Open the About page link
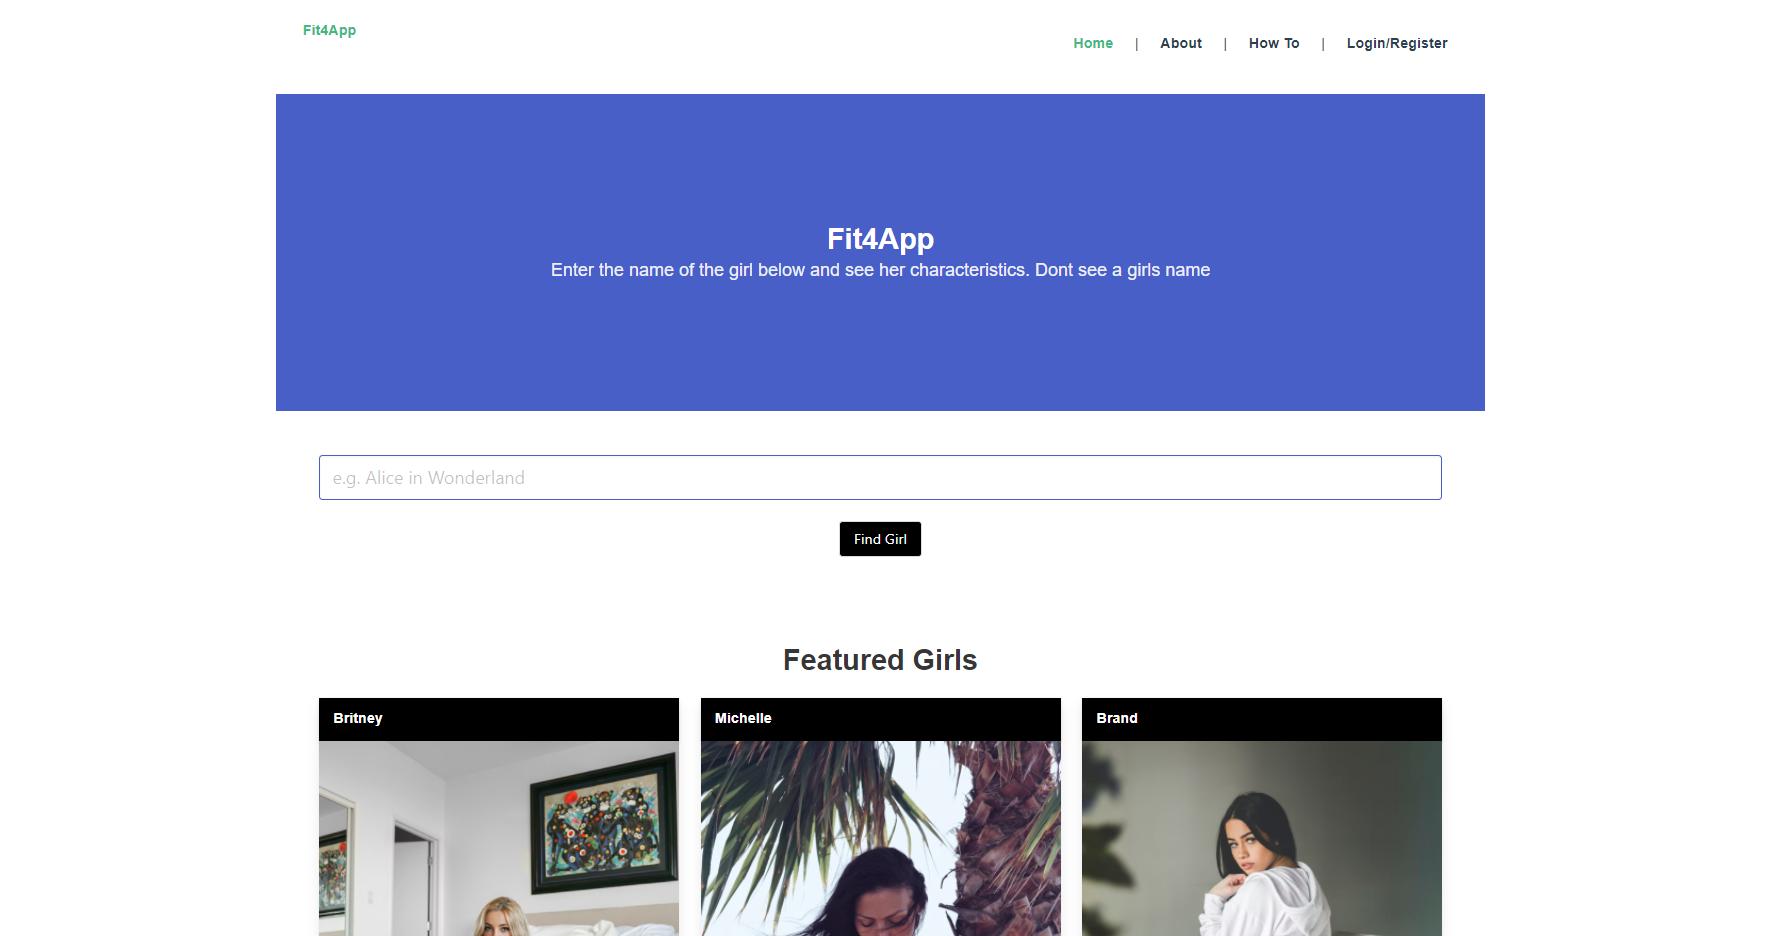 [x=1181, y=43]
